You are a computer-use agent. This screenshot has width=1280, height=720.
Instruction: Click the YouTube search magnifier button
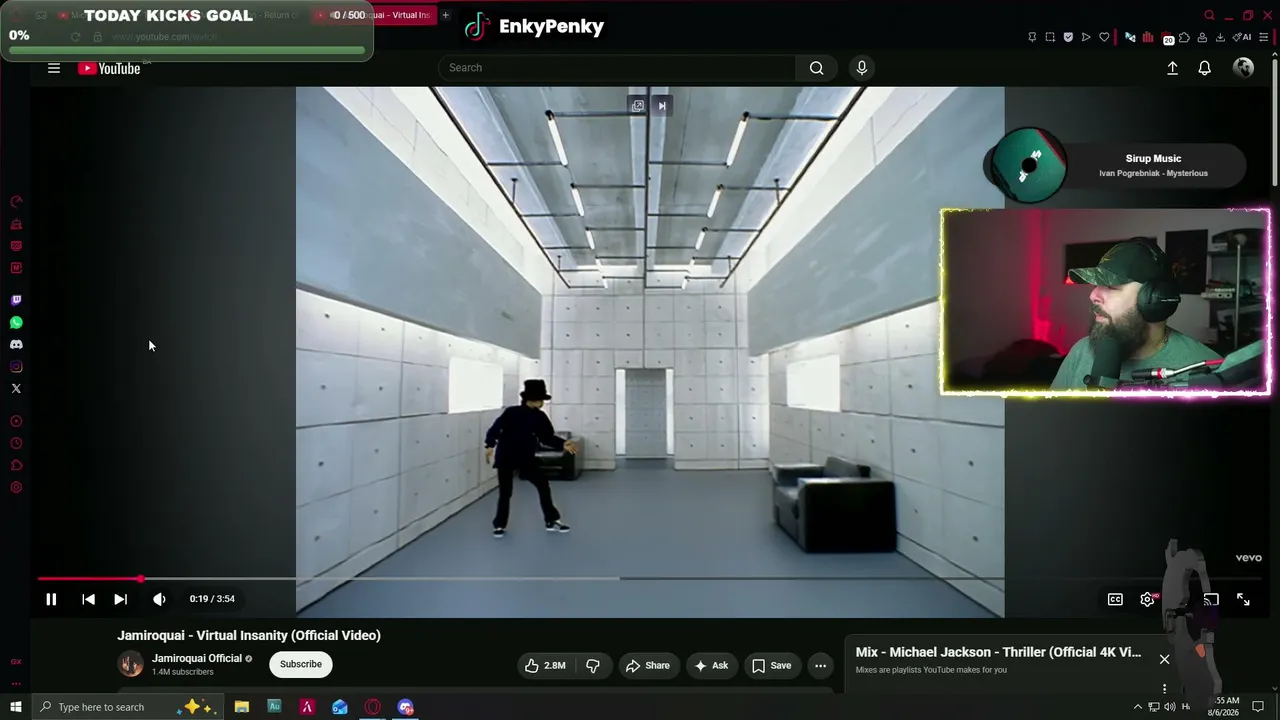(x=816, y=68)
